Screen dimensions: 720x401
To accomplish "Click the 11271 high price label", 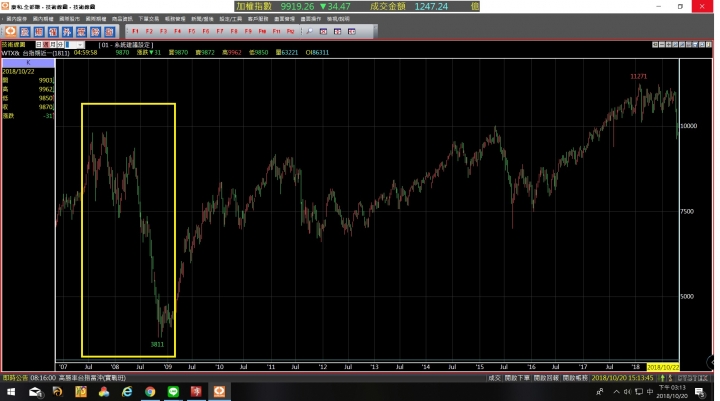I will click(x=638, y=76).
